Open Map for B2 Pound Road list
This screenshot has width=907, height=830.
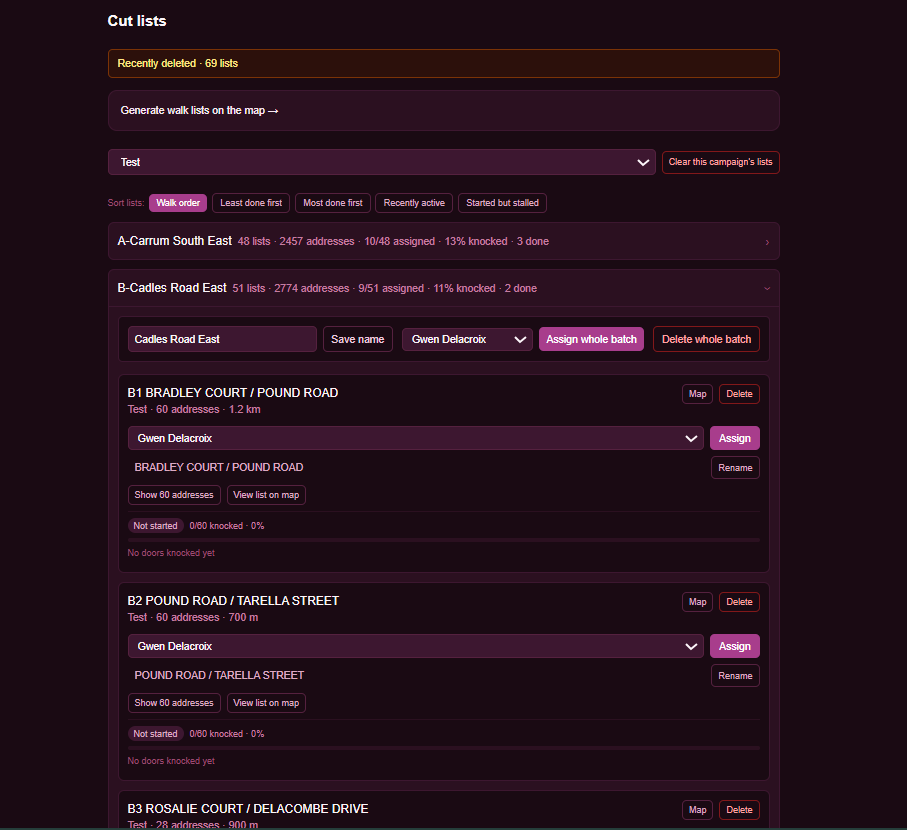coord(698,602)
